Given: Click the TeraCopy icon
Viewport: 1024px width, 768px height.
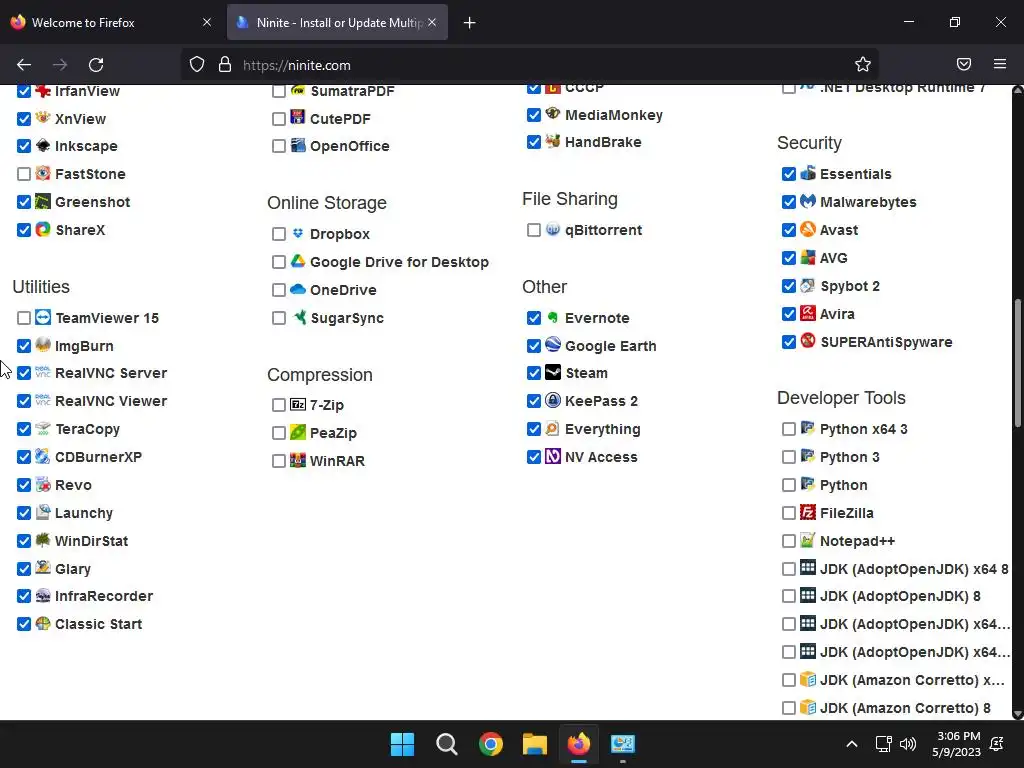Looking at the screenshot, I should pyautogui.click(x=43, y=428).
